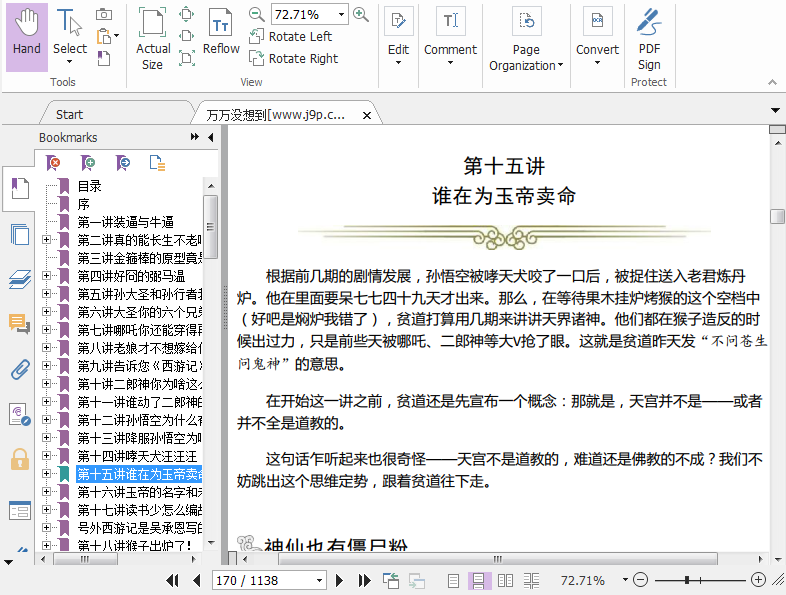Screen dimensions: 786x595
Task: Switch to the Start tab
Action: [69, 114]
